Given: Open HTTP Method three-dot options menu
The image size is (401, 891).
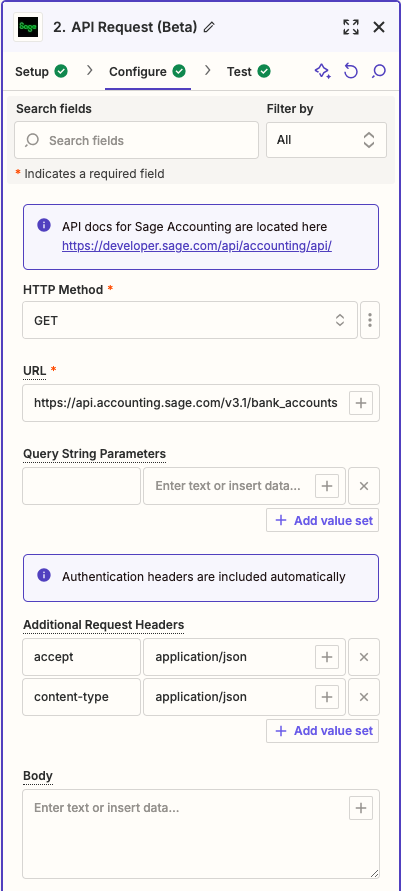Looking at the screenshot, I should pyautogui.click(x=370, y=320).
